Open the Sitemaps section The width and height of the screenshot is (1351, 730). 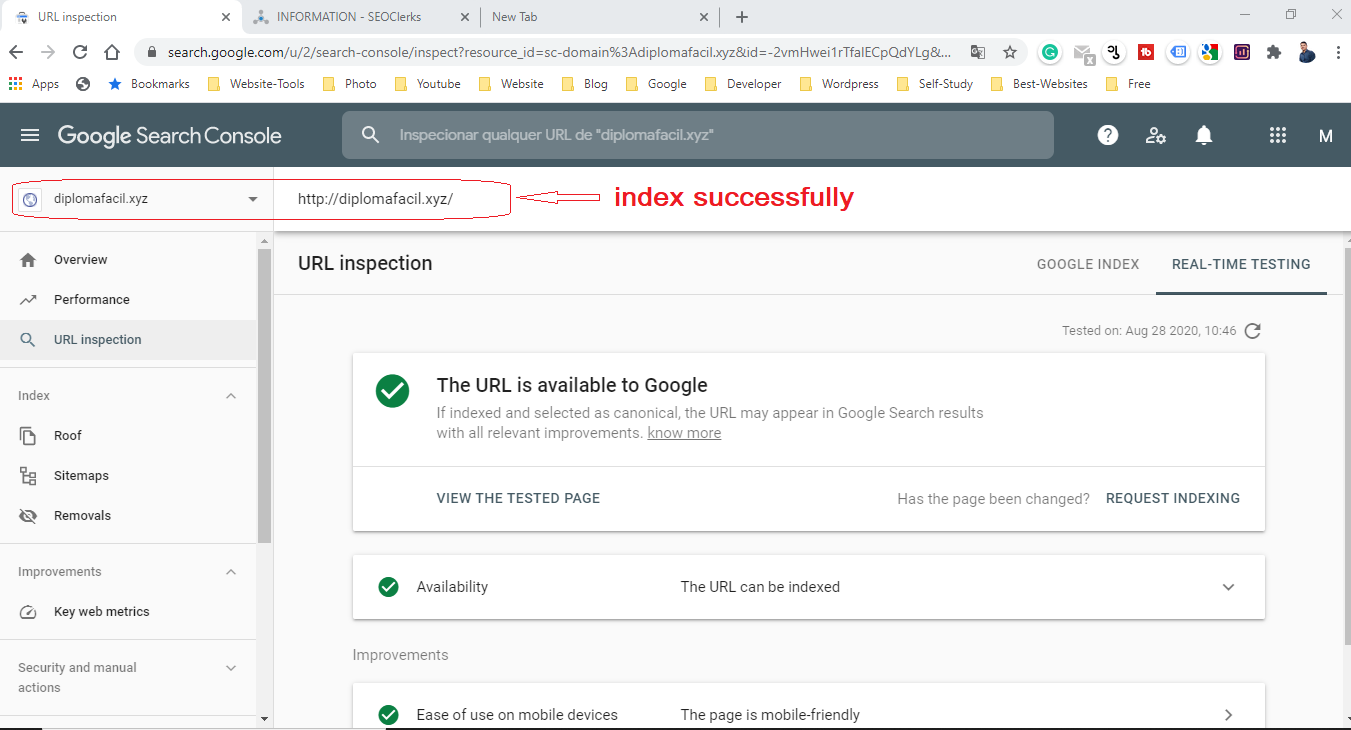(82, 475)
